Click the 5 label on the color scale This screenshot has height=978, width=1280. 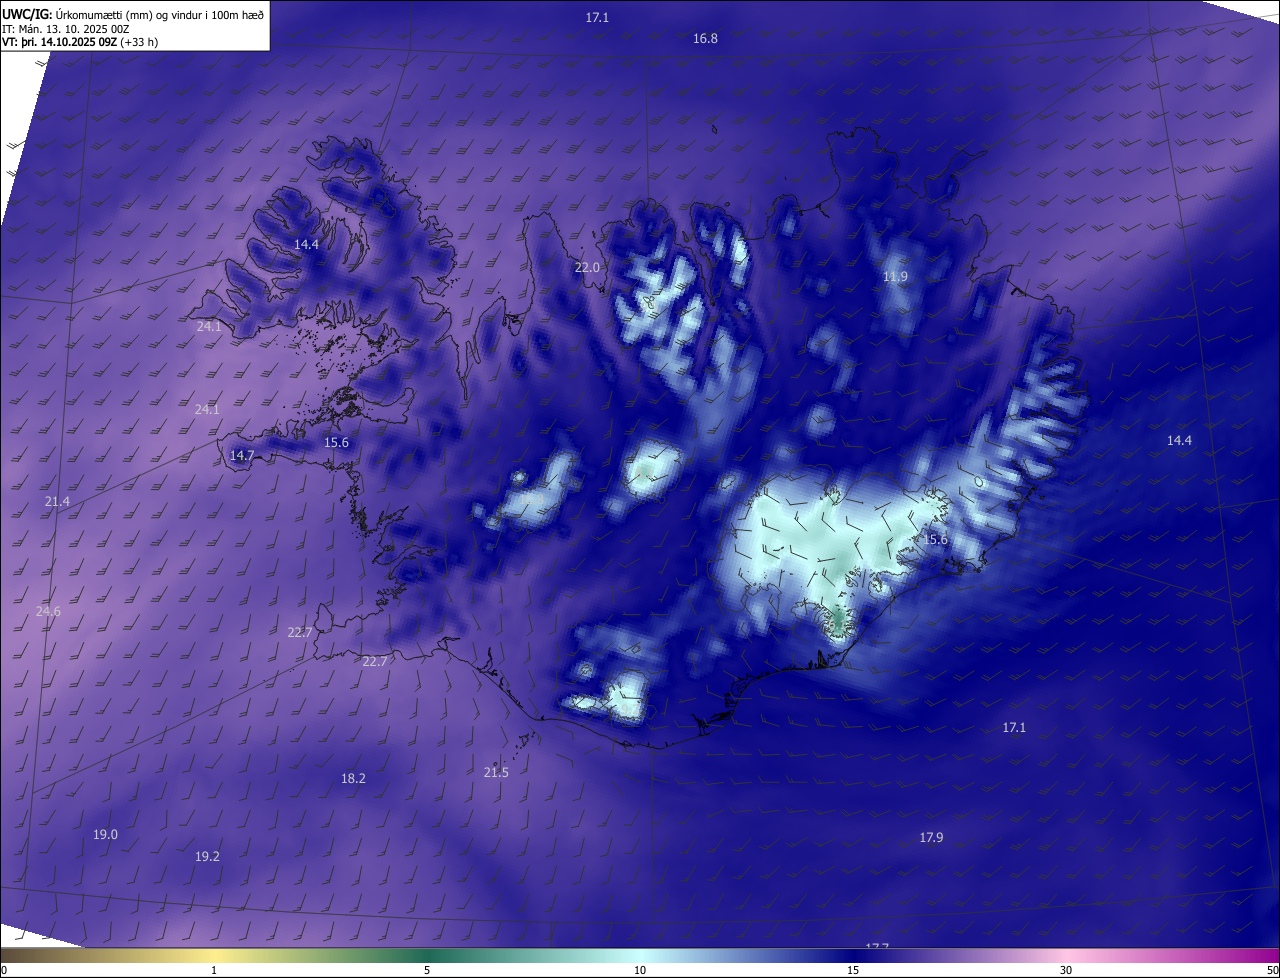click(427, 970)
